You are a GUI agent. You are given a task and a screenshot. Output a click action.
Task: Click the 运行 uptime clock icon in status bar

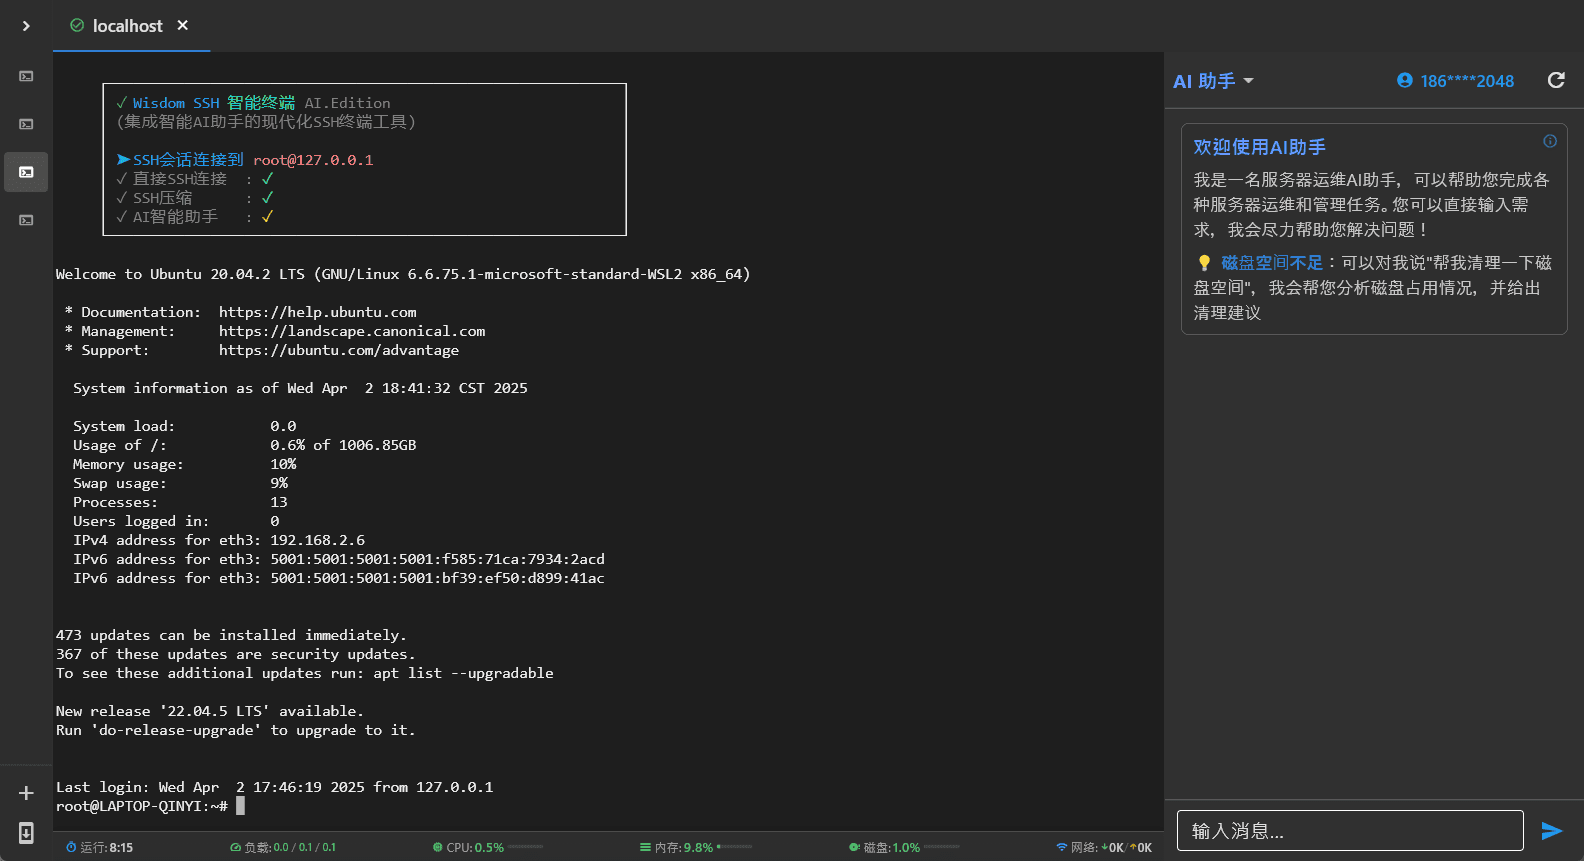[x=71, y=847]
